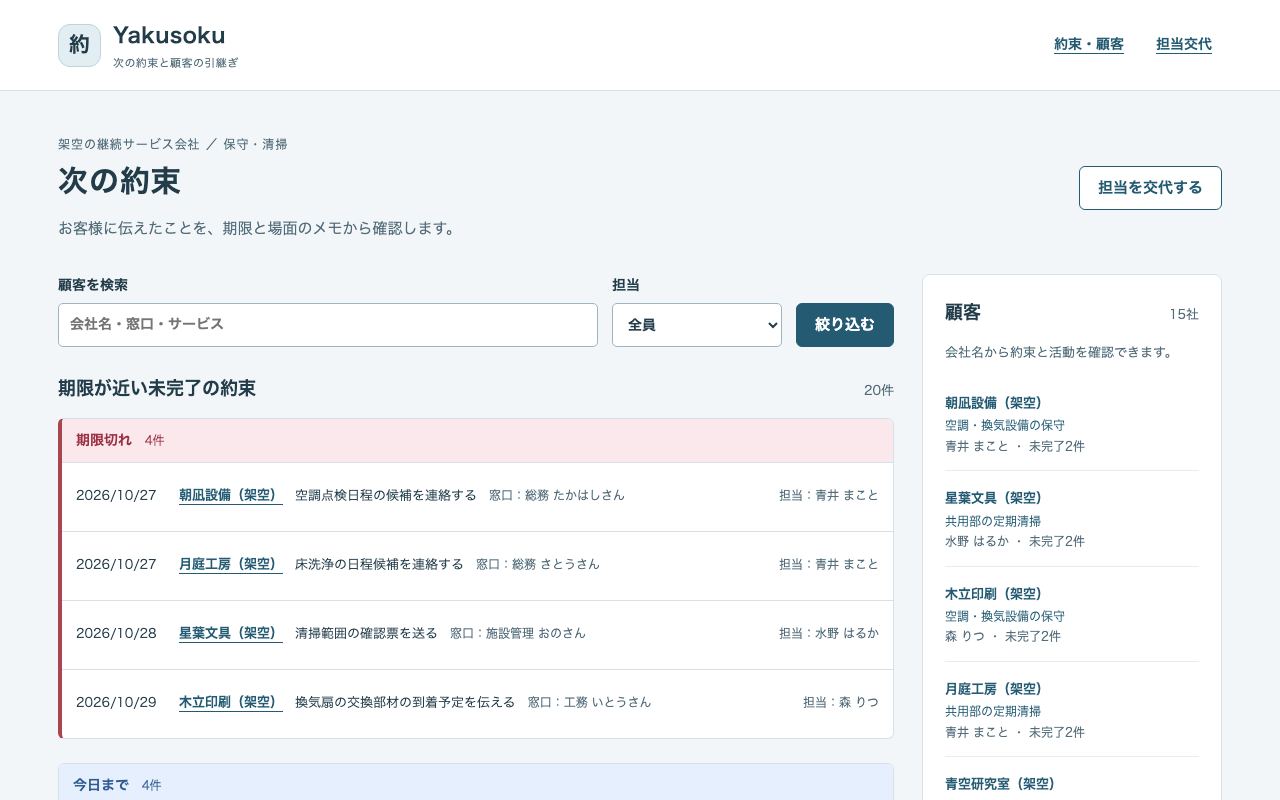Click the 窓口：工務 いとうさん text
This screenshot has height=800, width=1280.
589,702
